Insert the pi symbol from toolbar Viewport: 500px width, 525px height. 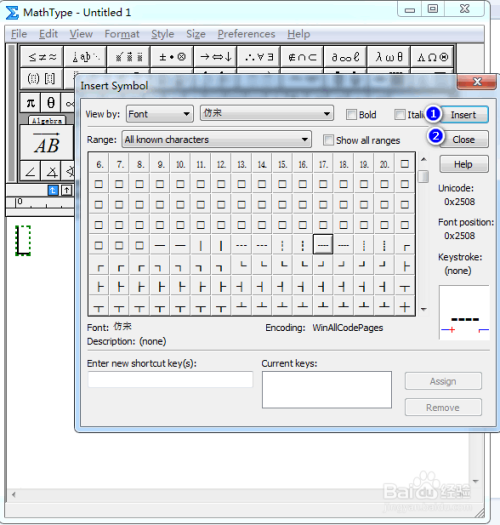click(30, 102)
